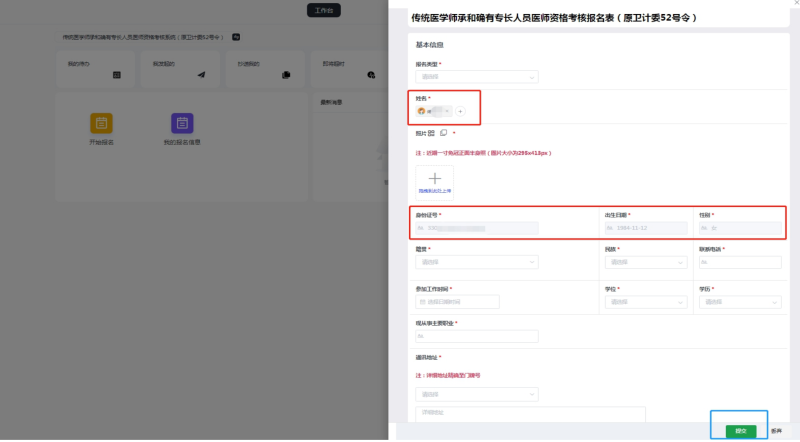Click the large plus photo upload box
800x442 pixels.
tap(434, 177)
